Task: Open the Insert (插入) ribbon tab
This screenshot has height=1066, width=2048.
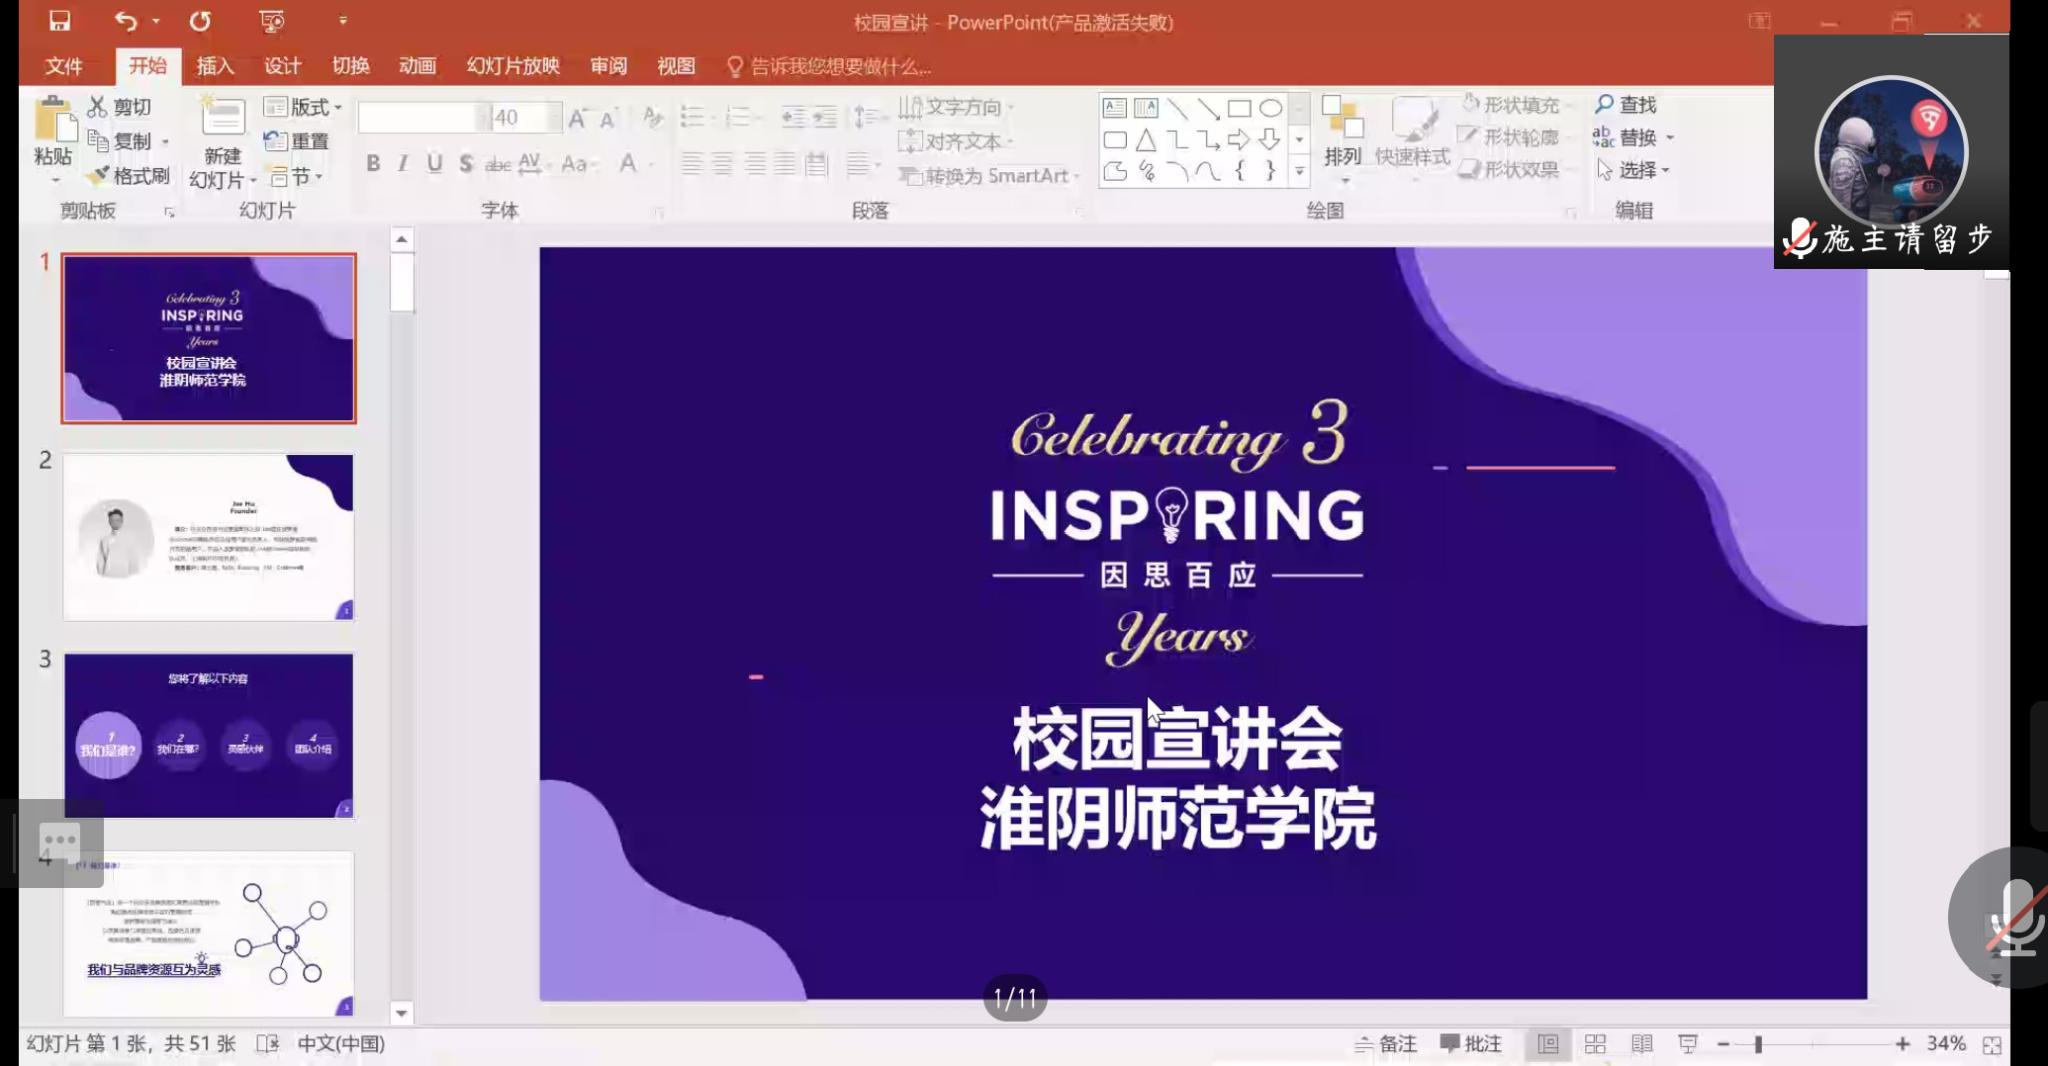Action: 215,66
